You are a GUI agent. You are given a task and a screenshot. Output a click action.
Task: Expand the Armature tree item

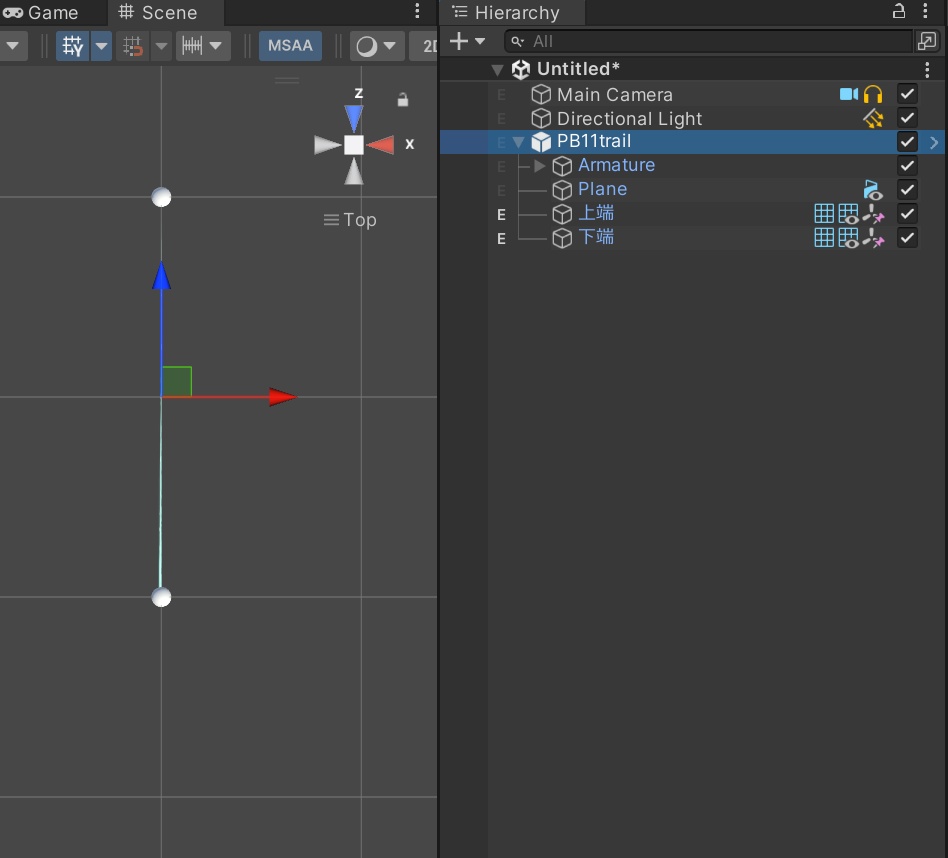[x=538, y=166]
